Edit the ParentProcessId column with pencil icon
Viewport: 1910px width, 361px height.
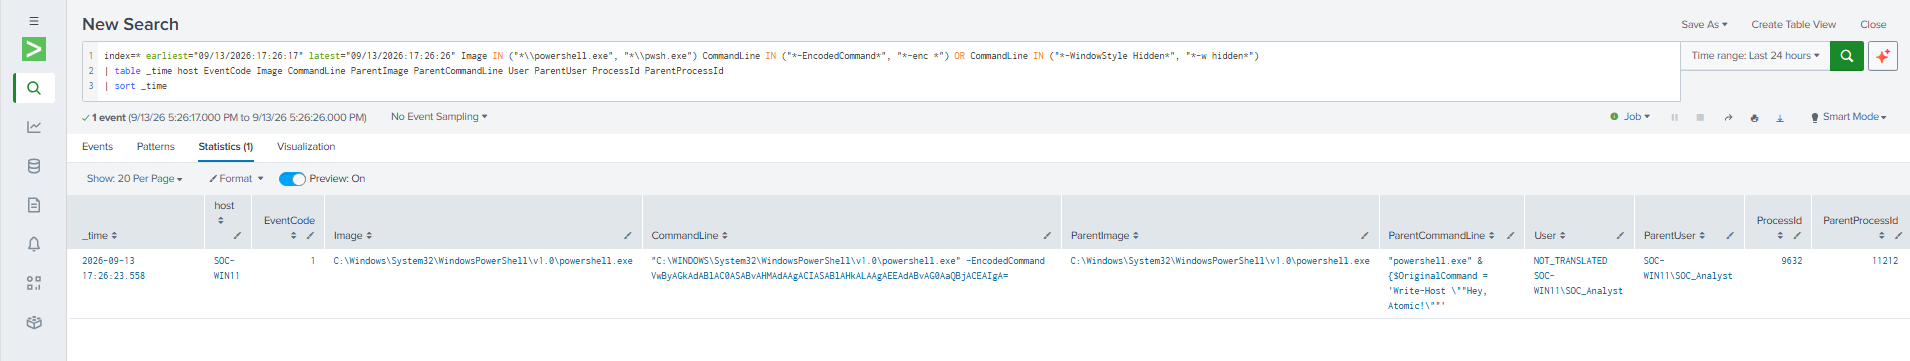(x=1898, y=236)
